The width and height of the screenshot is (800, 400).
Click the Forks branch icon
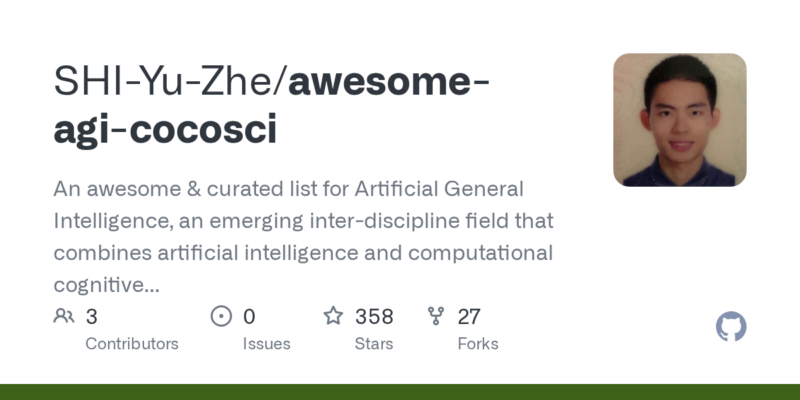pos(435,317)
